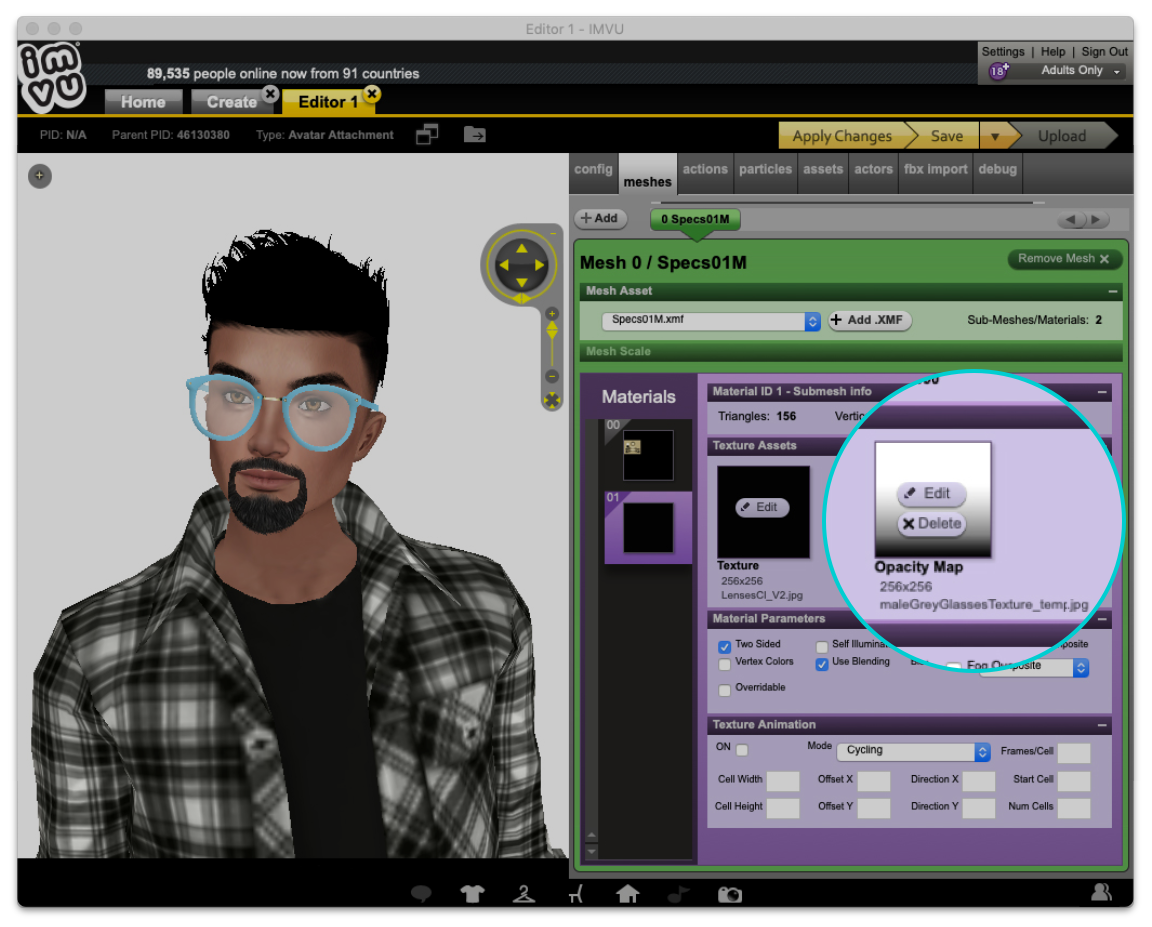Click the Upload button

point(1062,136)
